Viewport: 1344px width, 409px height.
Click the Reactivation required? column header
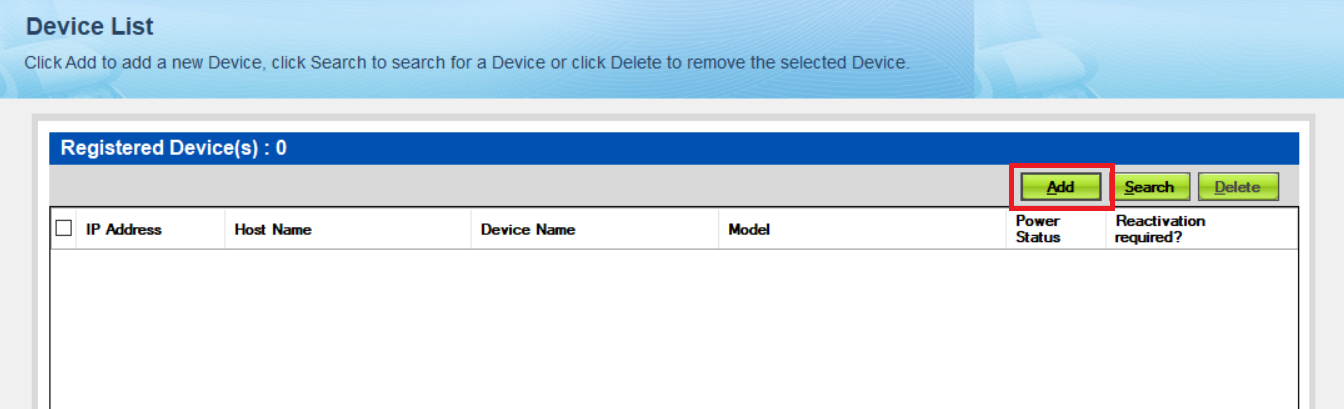(x=1160, y=229)
